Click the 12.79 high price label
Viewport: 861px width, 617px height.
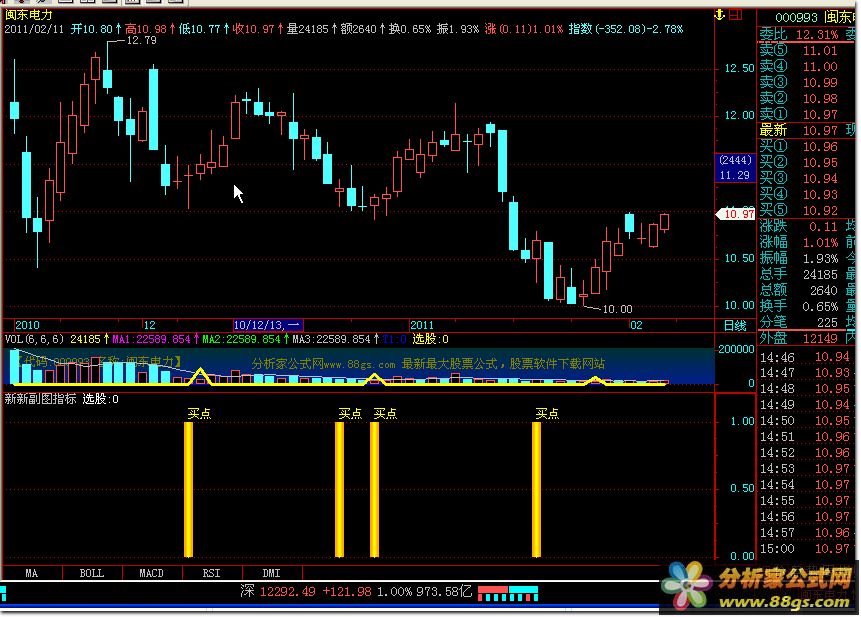(x=141, y=40)
